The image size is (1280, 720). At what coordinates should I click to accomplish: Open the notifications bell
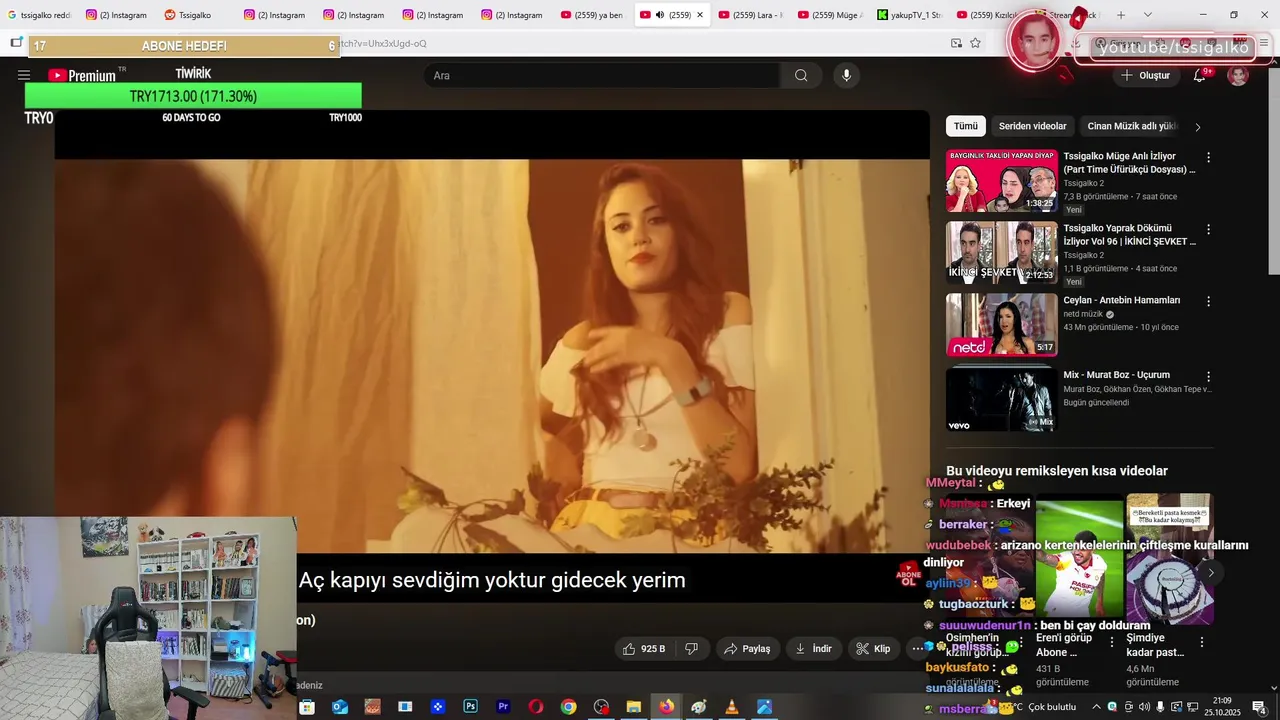tap(1199, 75)
